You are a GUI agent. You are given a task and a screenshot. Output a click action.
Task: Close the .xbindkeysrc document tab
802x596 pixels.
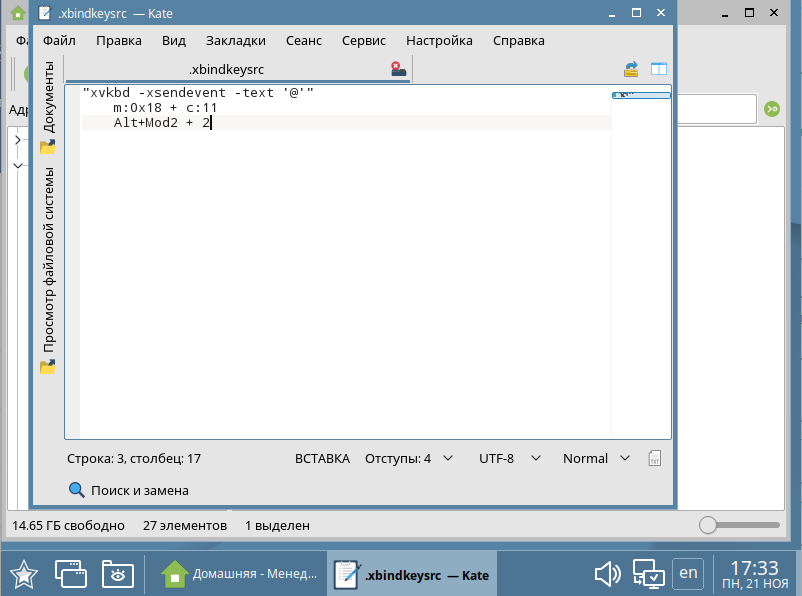(398, 69)
